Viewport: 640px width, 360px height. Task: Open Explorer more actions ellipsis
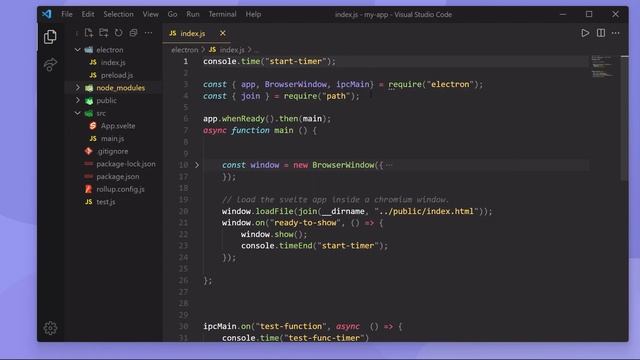148,33
